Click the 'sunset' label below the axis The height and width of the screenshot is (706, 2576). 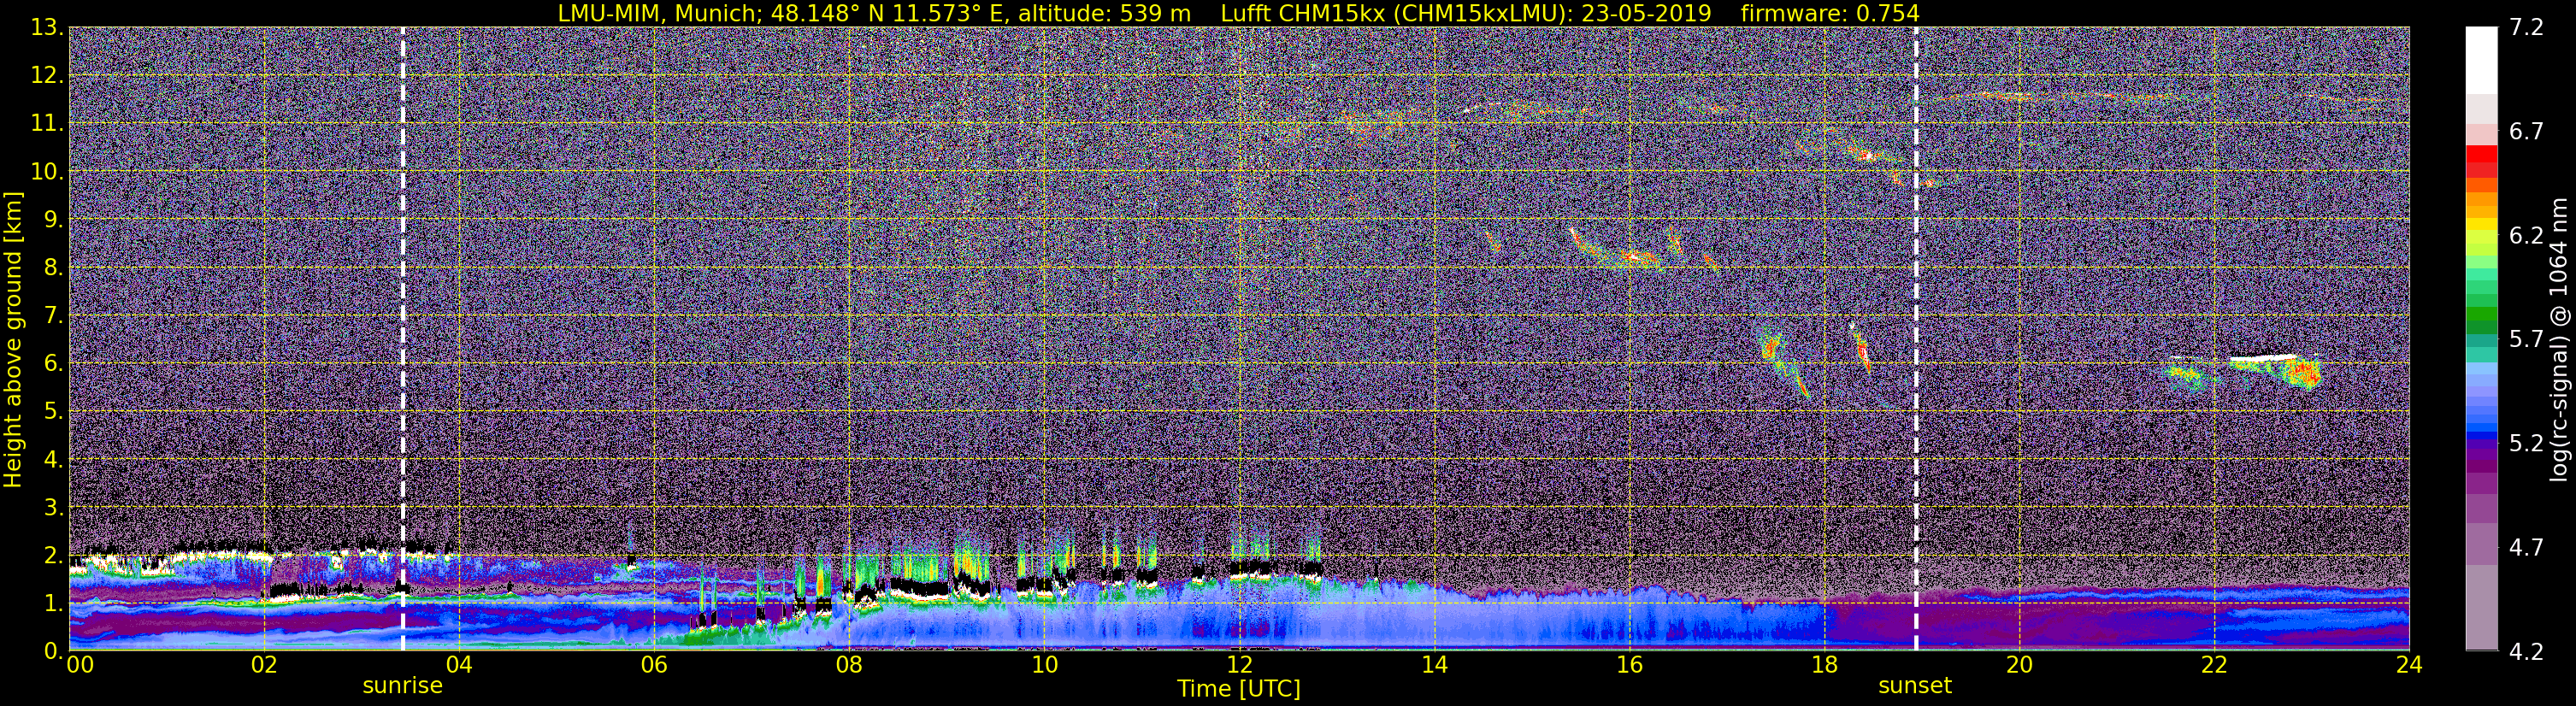[x=1915, y=686]
